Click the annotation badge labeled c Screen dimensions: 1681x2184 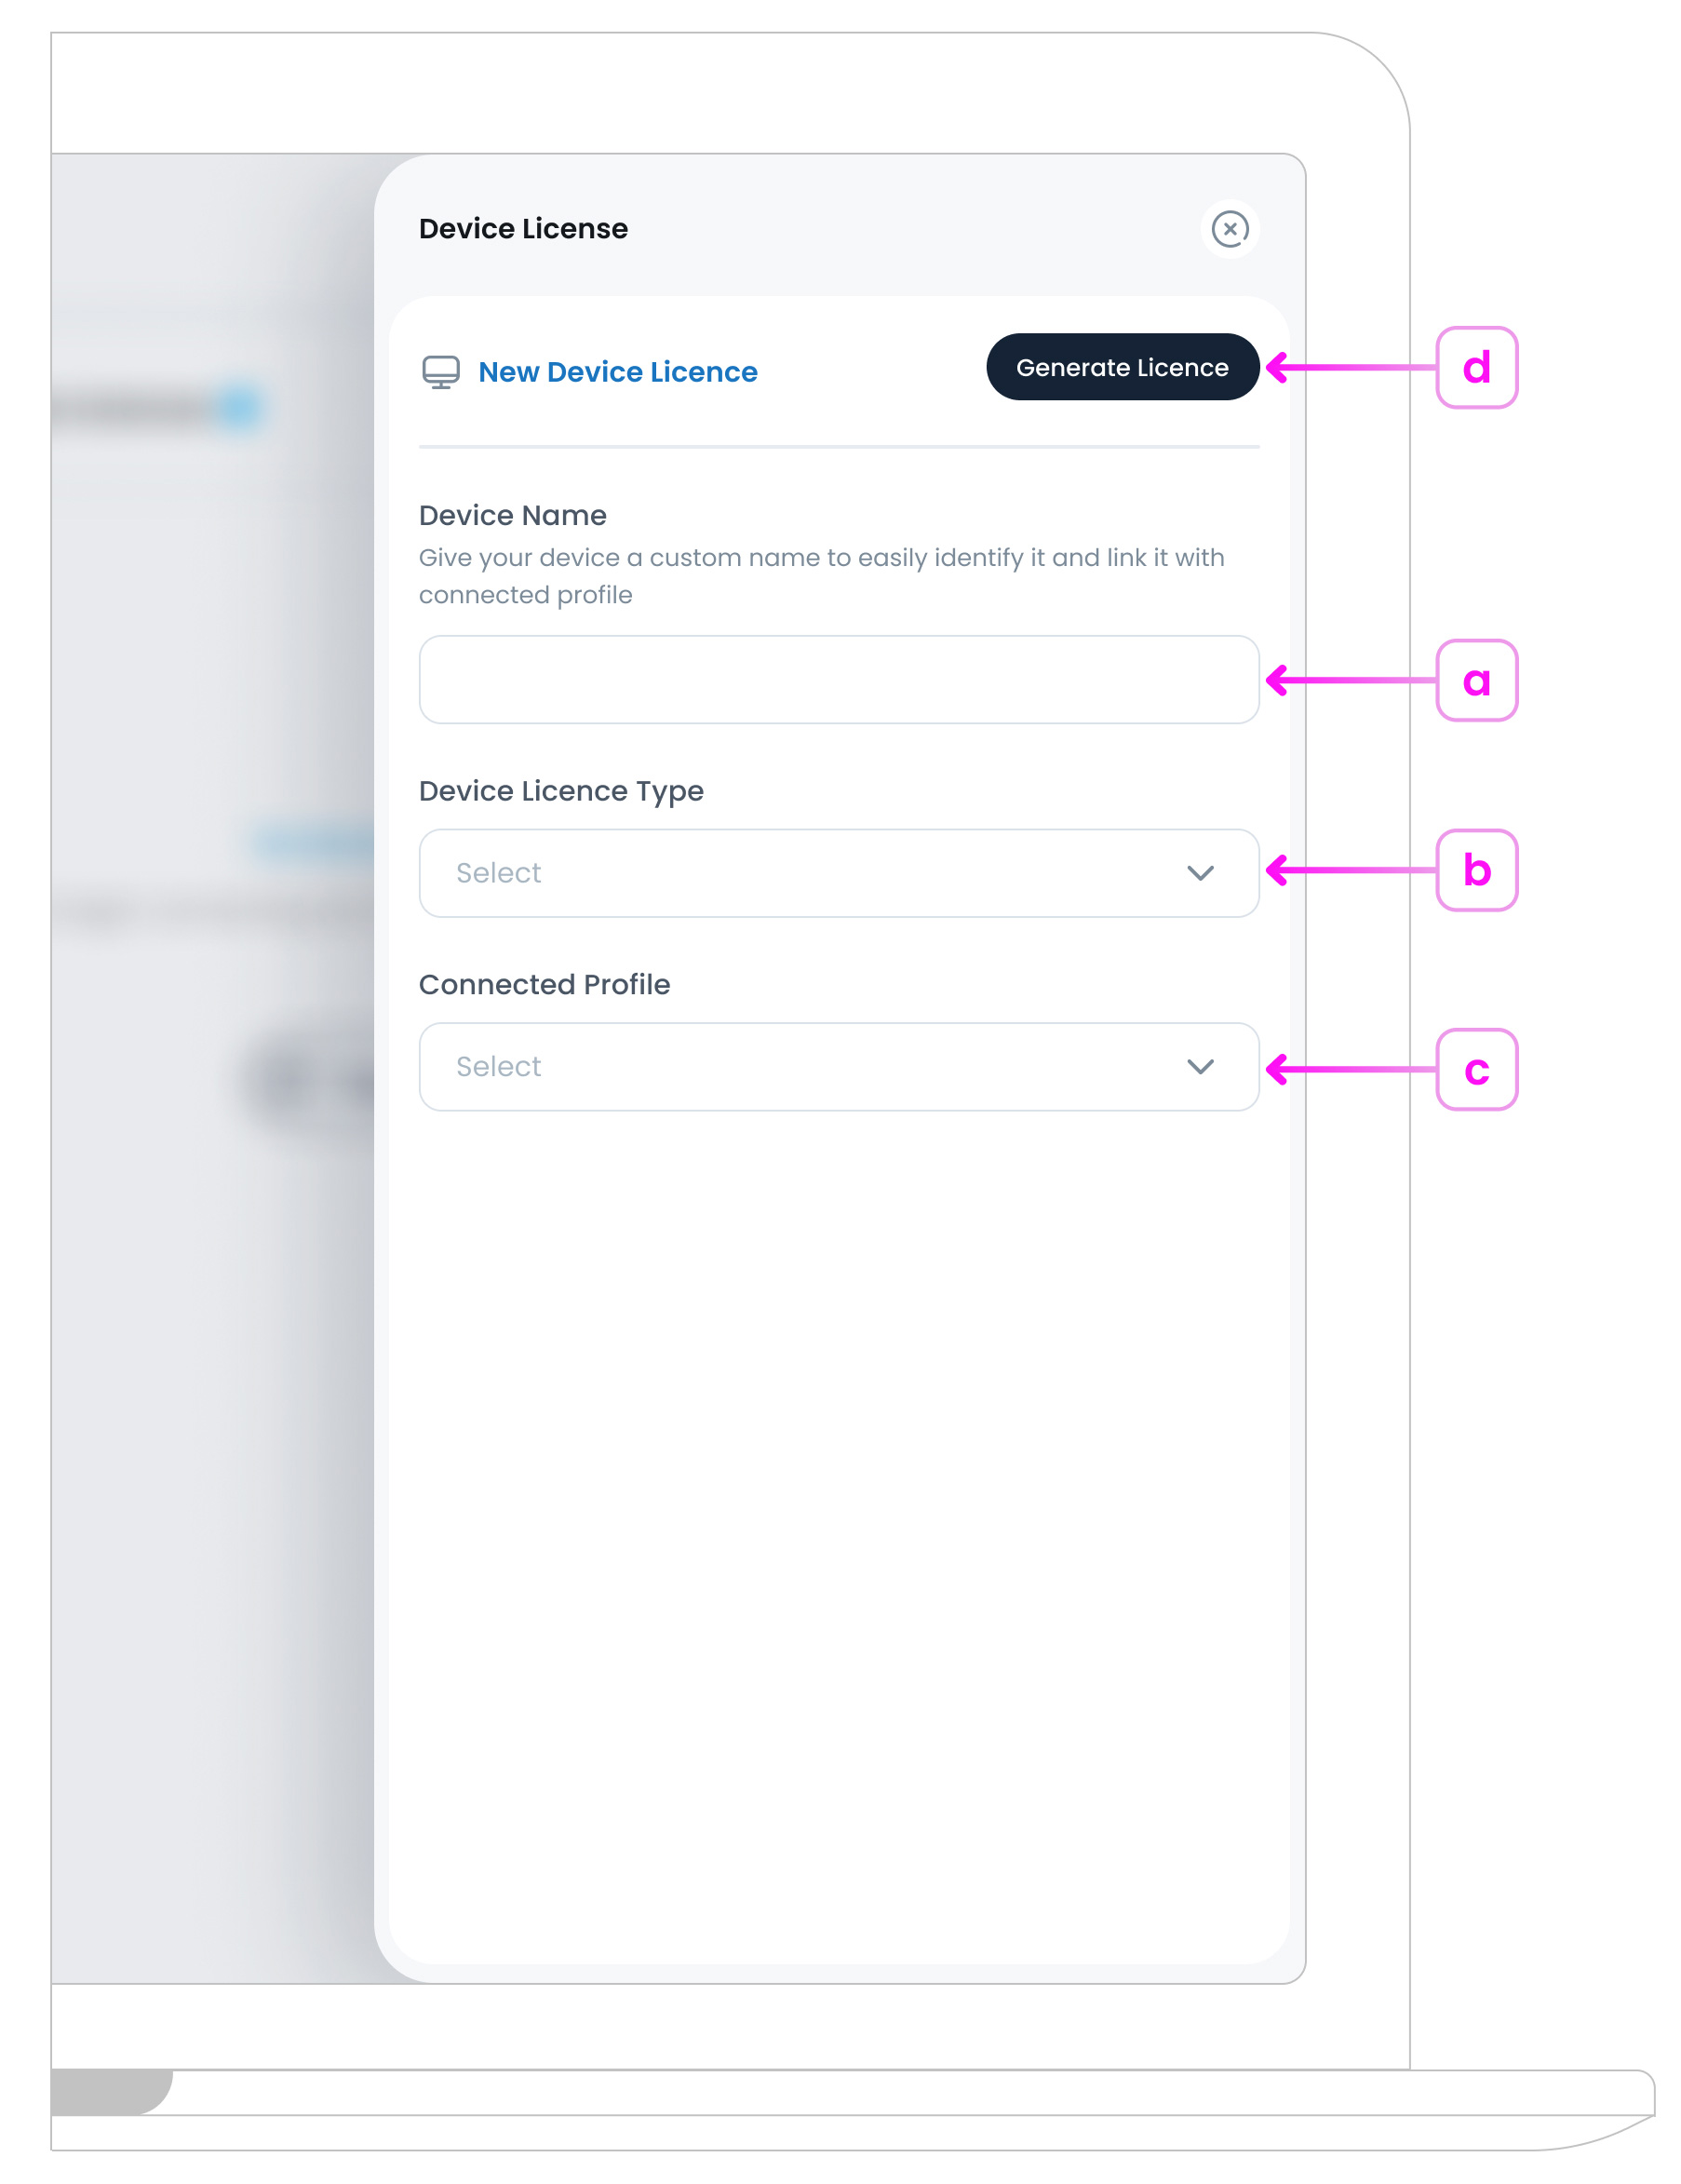pyautogui.click(x=1477, y=1070)
